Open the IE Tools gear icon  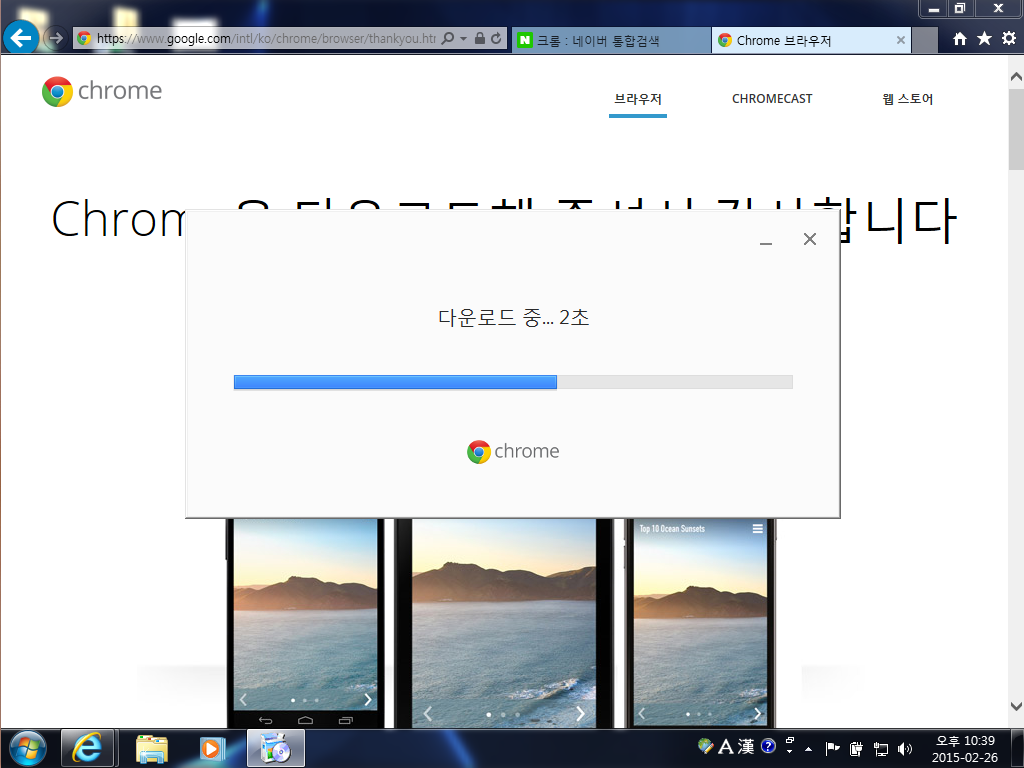click(1009, 39)
